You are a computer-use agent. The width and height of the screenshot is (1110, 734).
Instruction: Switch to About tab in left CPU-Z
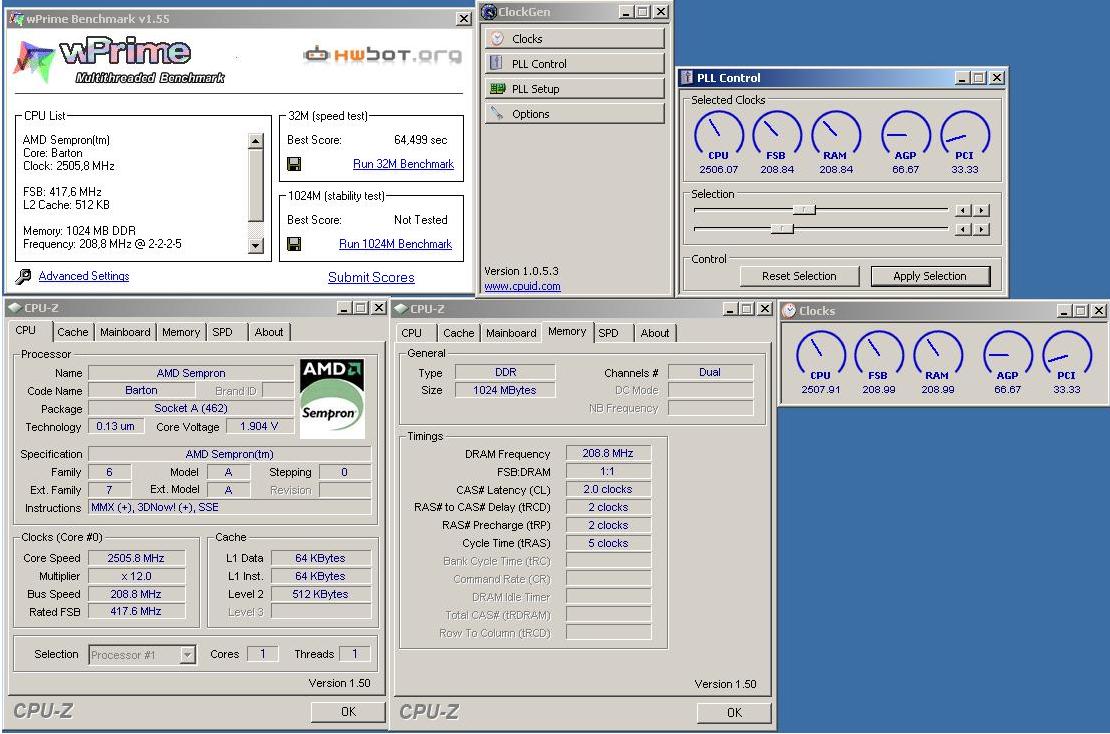pos(269,332)
